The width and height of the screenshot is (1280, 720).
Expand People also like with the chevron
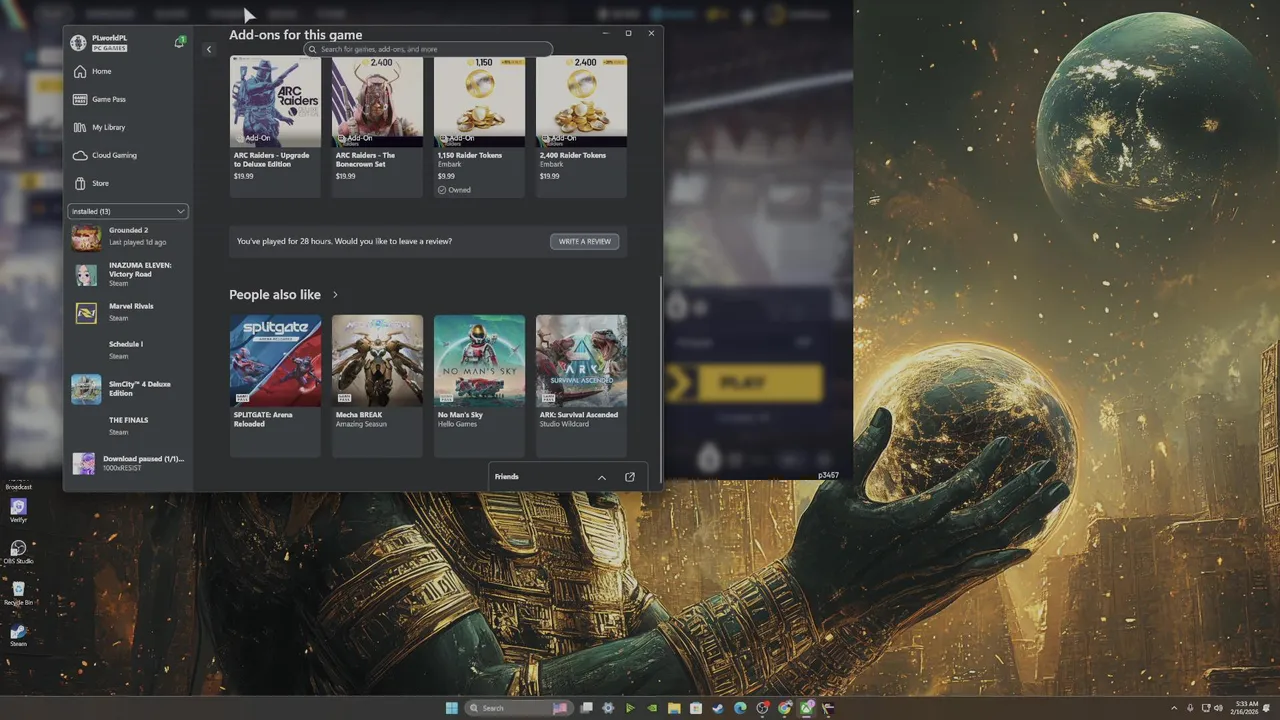pyautogui.click(x=335, y=295)
